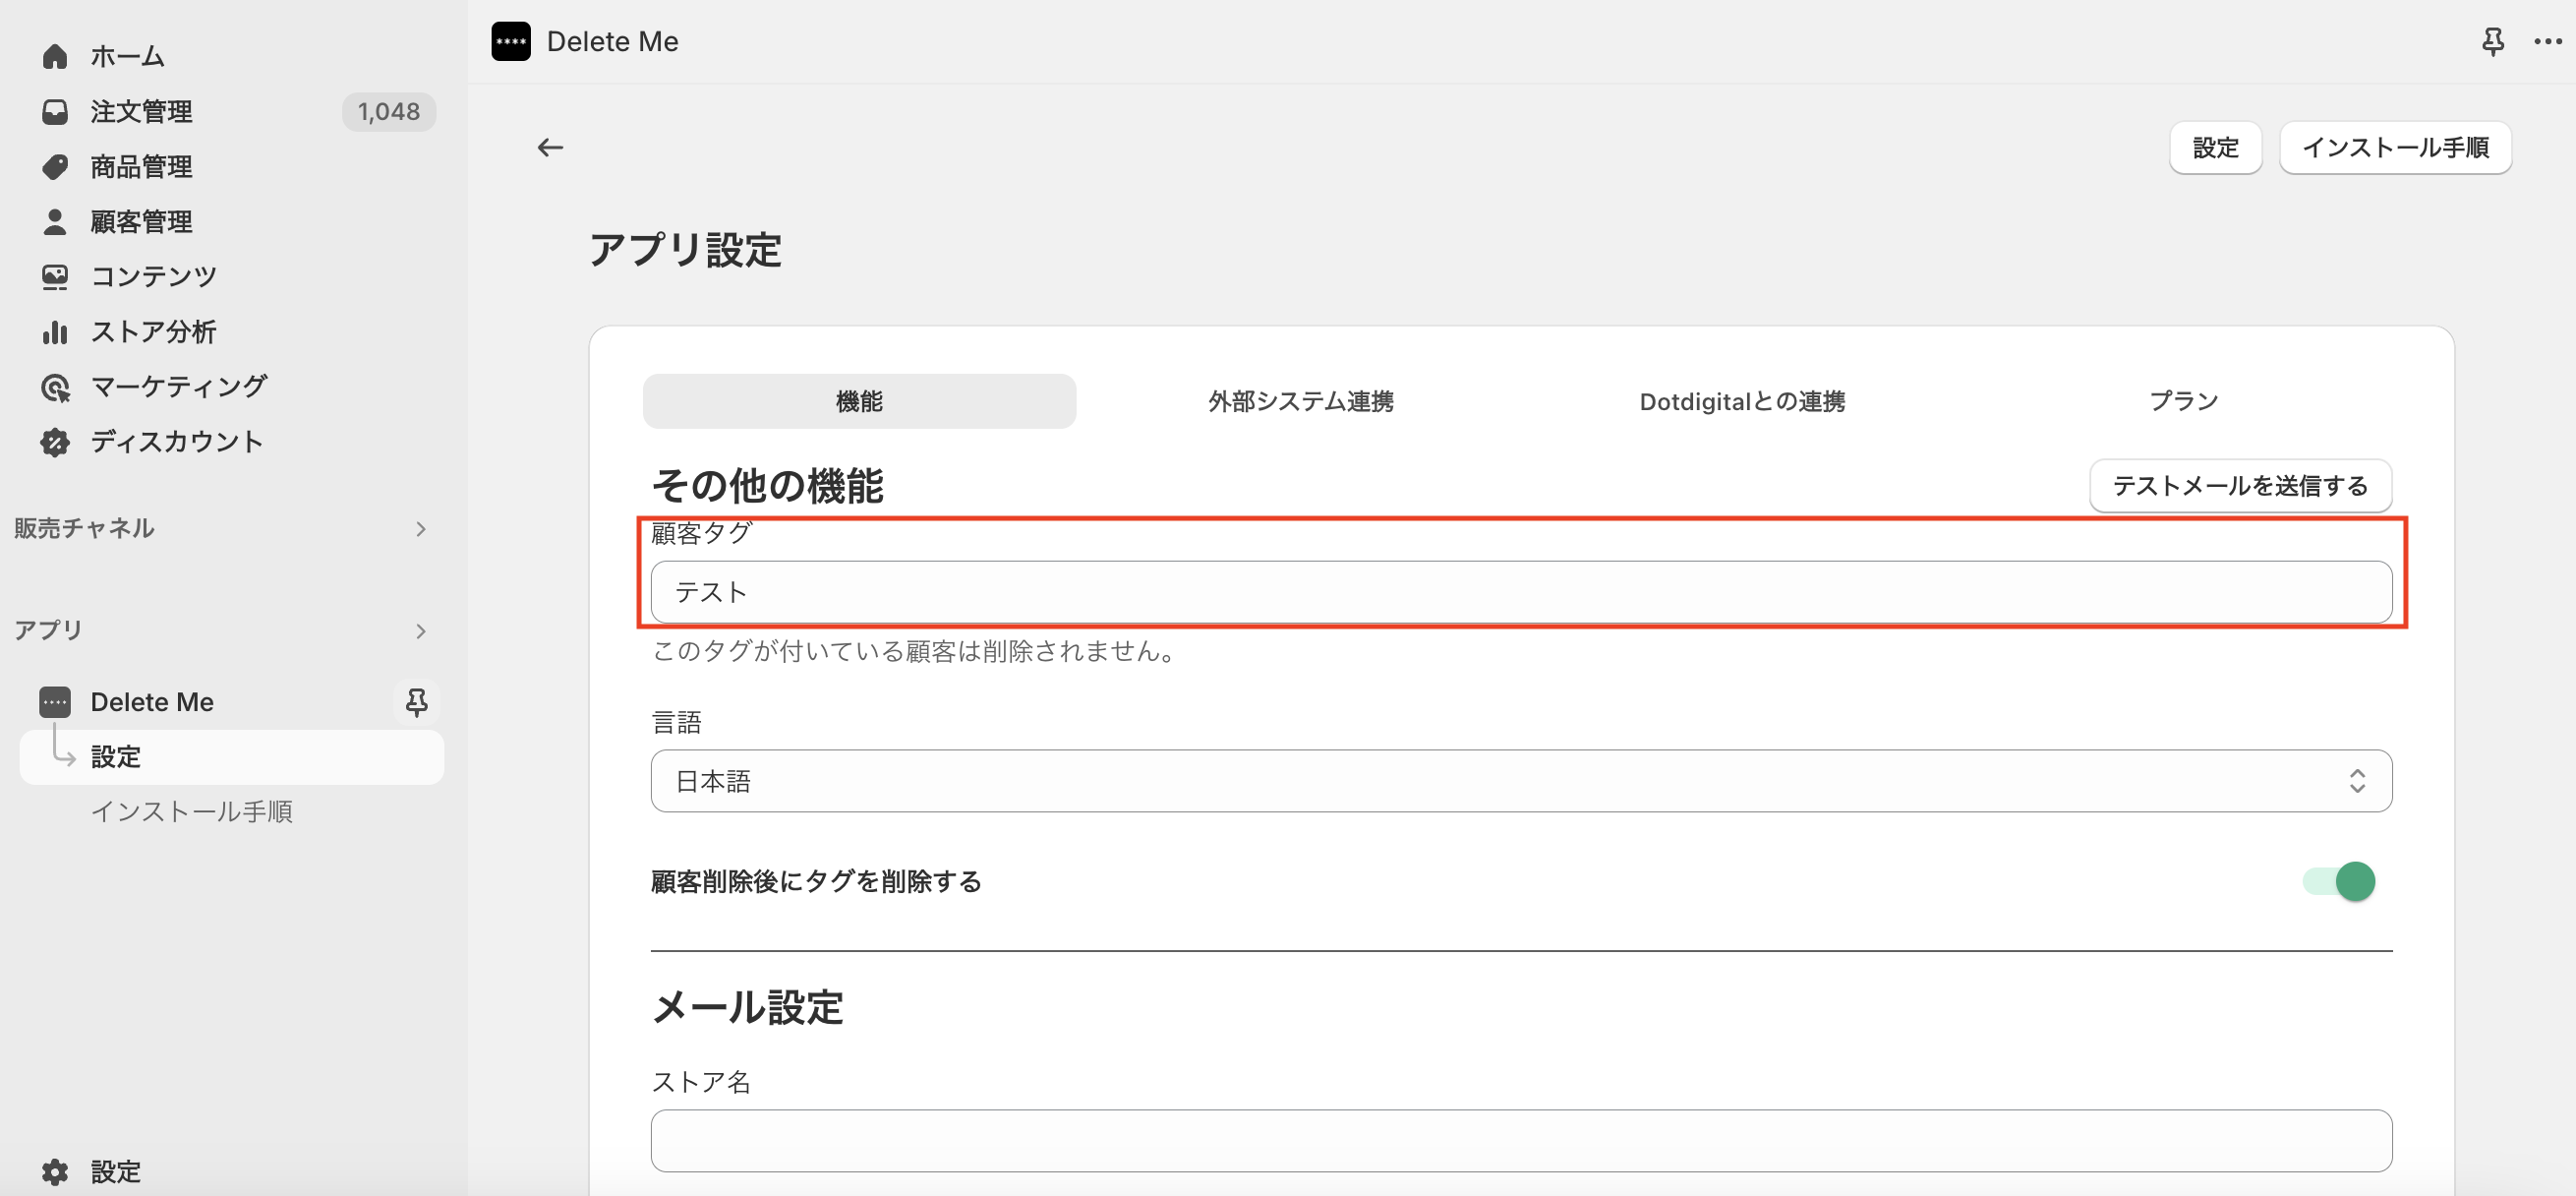Click the 顧客タグ input field containing テスト
This screenshot has height=1196, width=2576.
(x=1521, y=592)
